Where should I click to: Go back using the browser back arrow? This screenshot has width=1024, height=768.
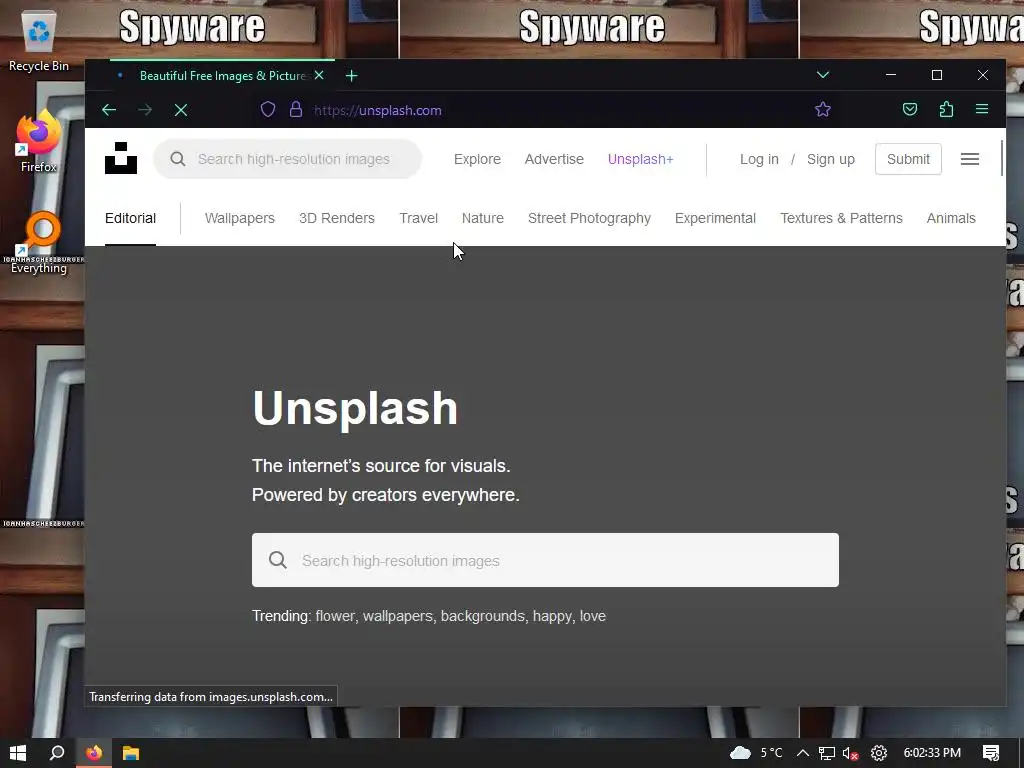pyautogui.click(x=109, y=110)
